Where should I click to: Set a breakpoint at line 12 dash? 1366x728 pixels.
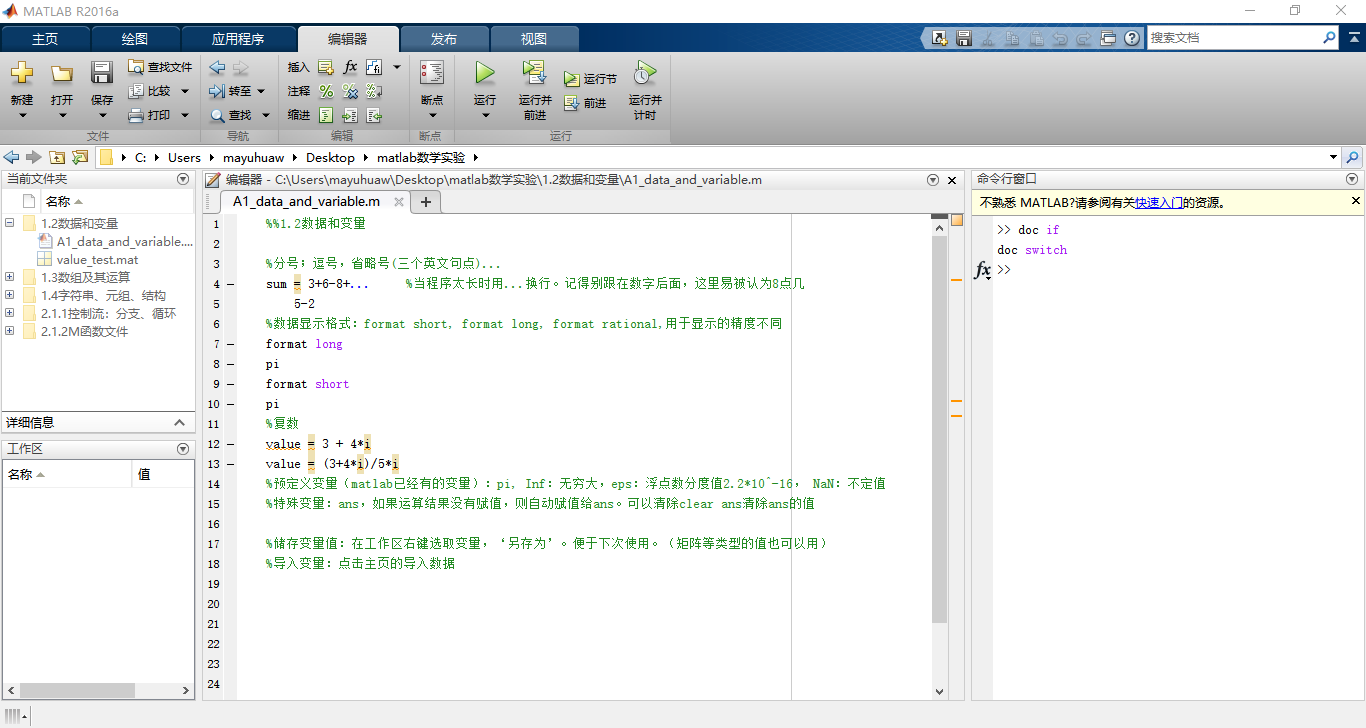point(230,444)
